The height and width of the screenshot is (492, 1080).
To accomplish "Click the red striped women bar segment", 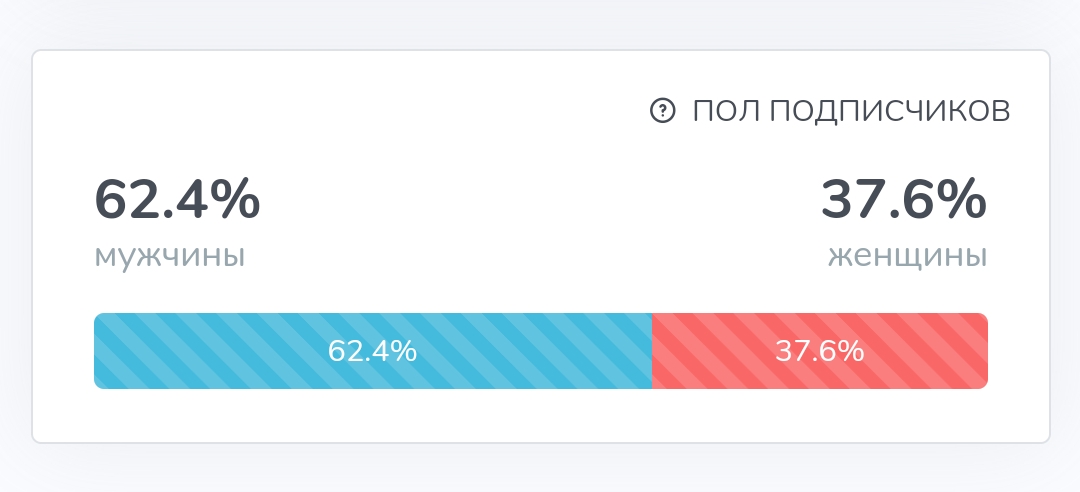I will [820, 351].
